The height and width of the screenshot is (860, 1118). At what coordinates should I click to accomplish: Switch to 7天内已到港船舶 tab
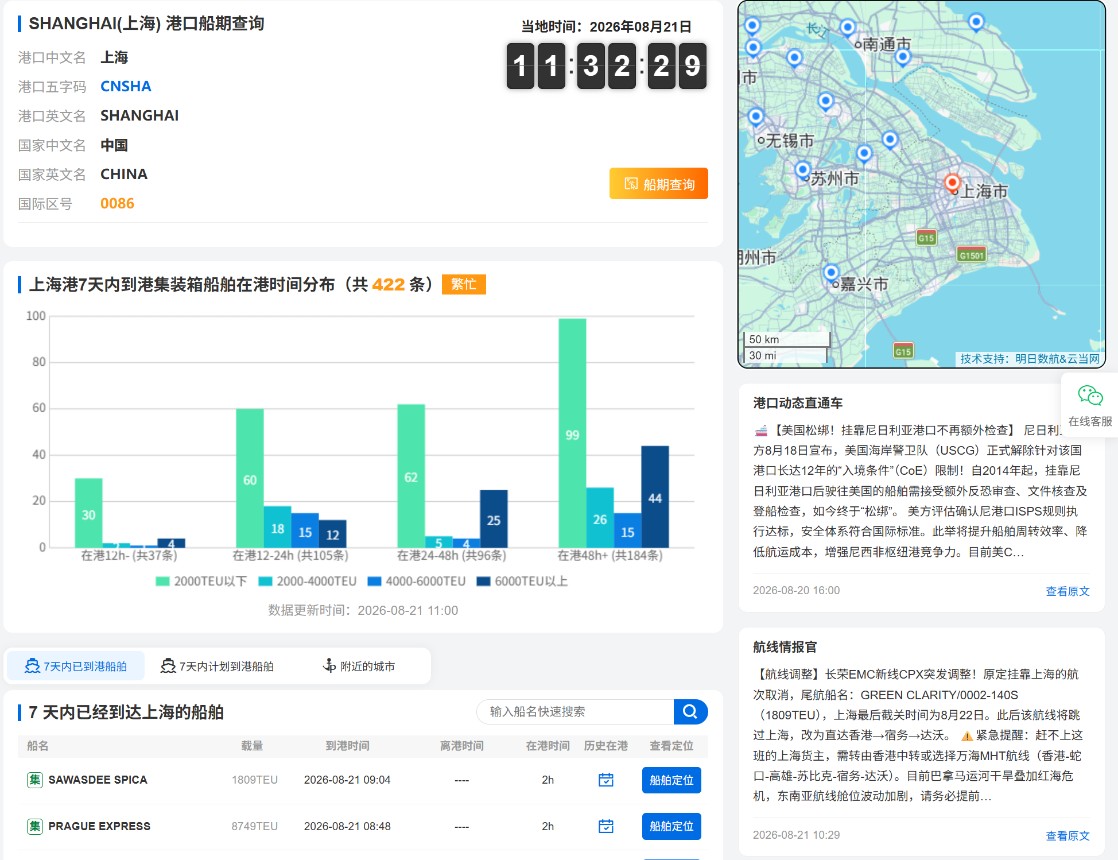click(x=76, y=666)
